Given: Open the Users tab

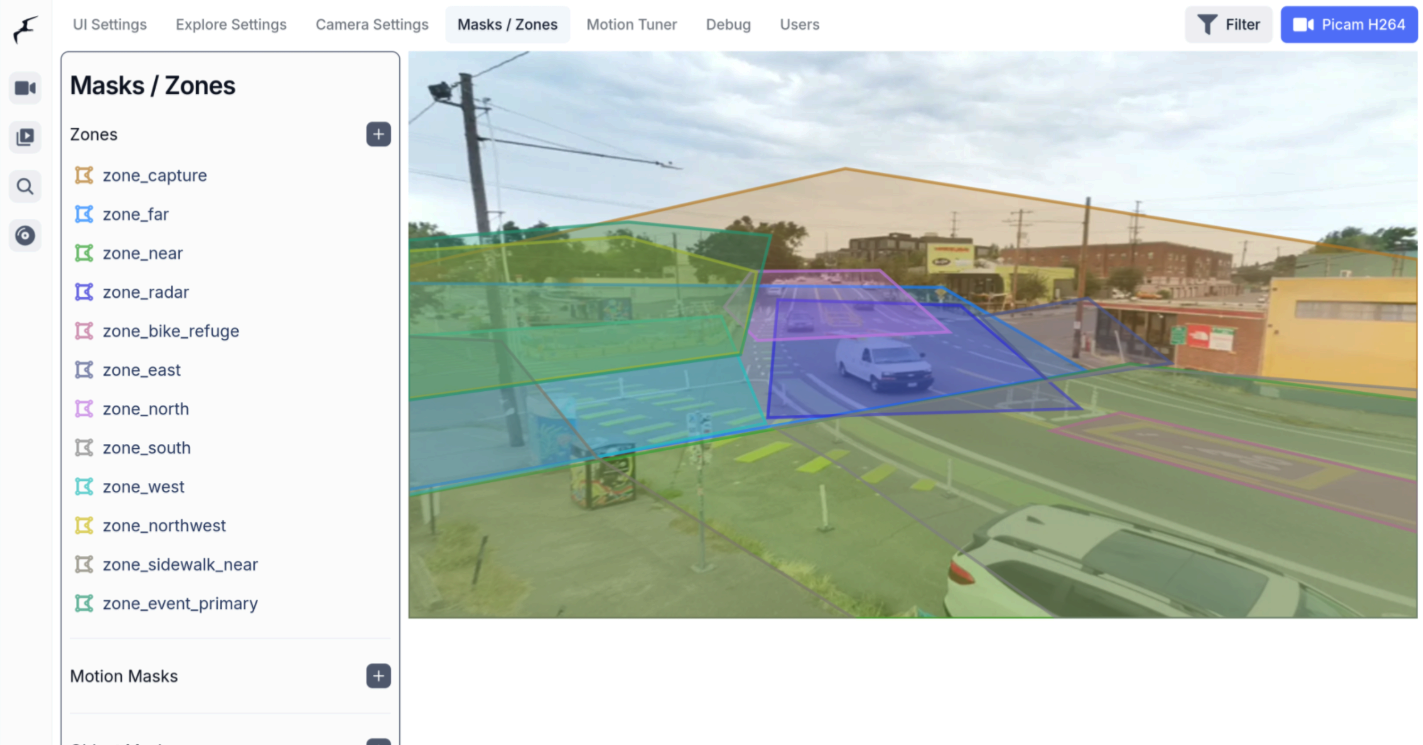Looking at the screenshot, I should coord(800,25).
